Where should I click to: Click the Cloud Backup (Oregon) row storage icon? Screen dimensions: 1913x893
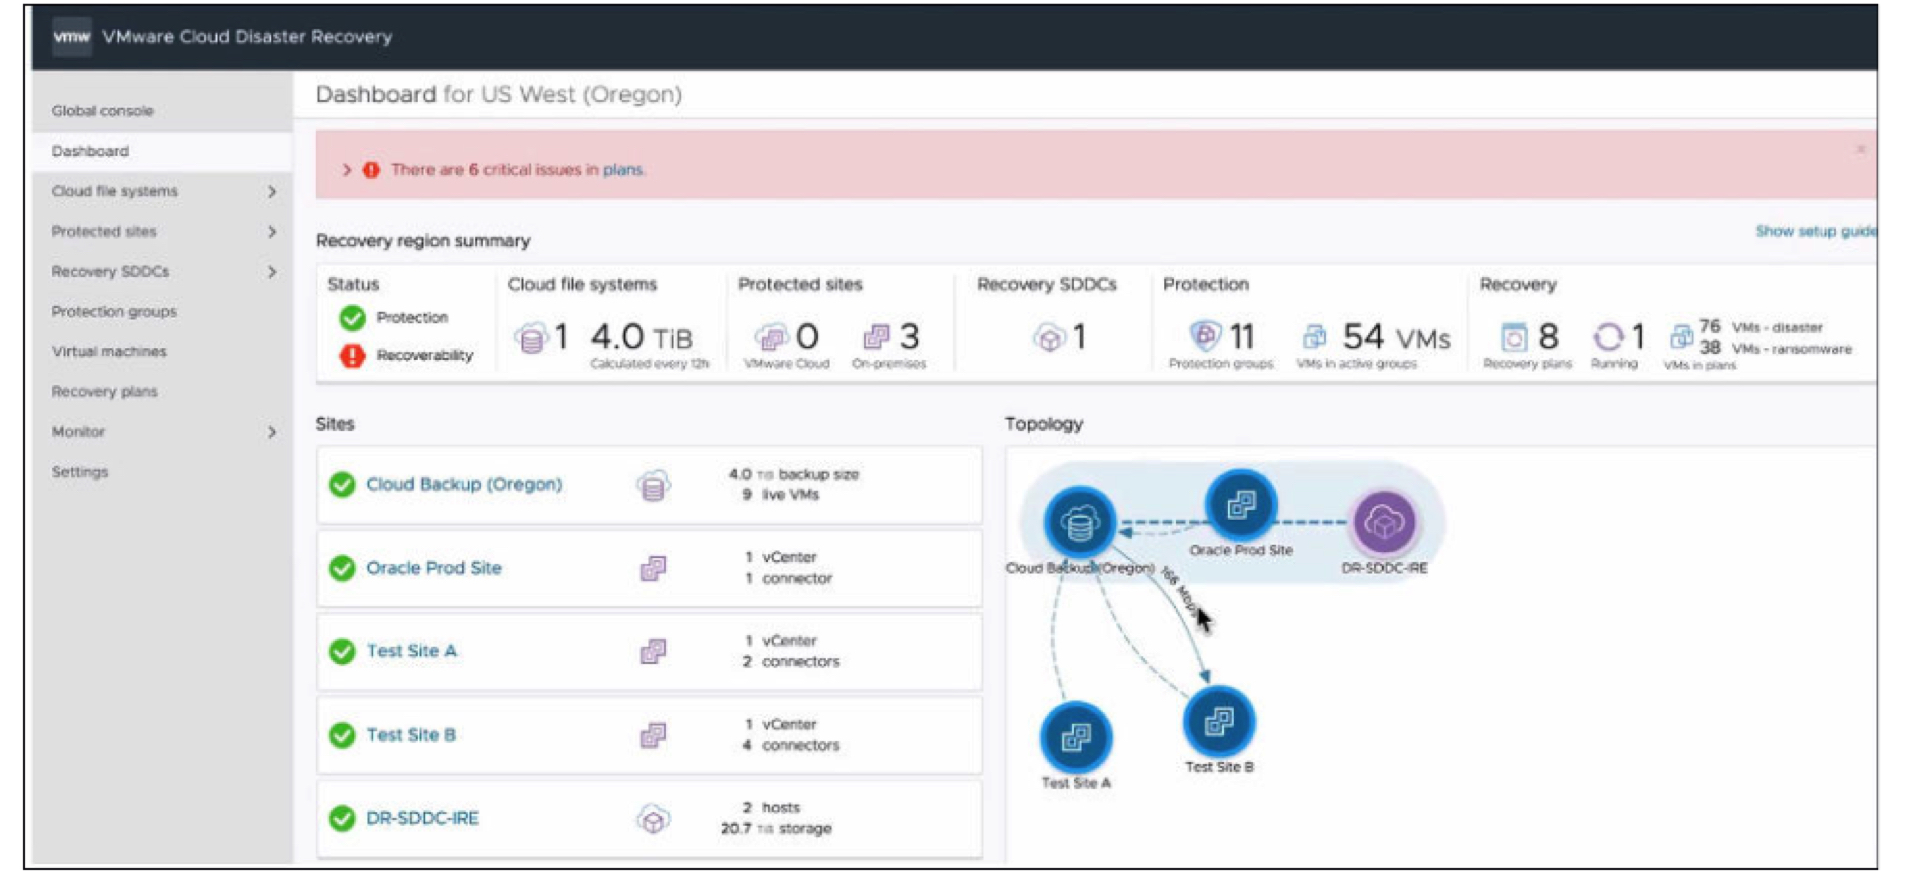[x=653, y=486]
